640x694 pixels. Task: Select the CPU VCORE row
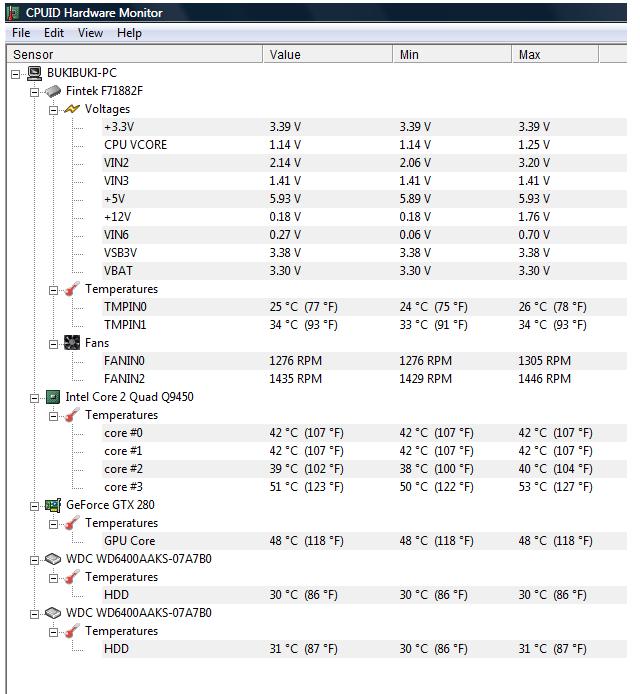[364, 145]
